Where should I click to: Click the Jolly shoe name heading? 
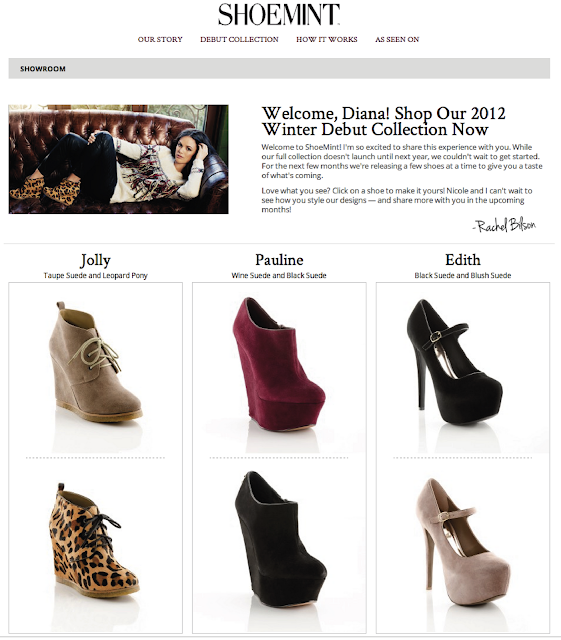pos(96,260)
